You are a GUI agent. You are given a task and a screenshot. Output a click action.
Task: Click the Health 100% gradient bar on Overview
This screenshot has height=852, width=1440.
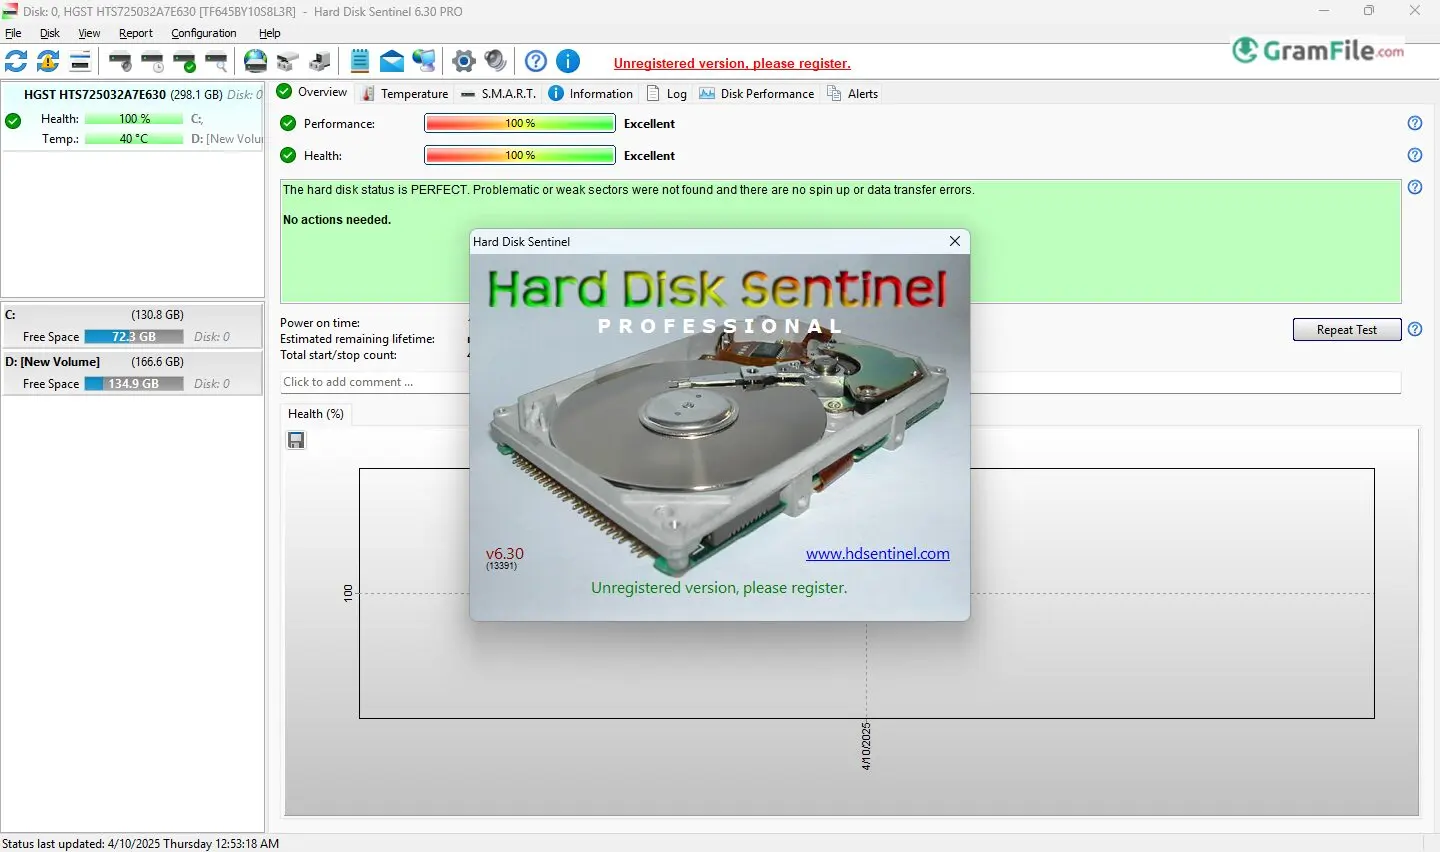tap(520, 155)
